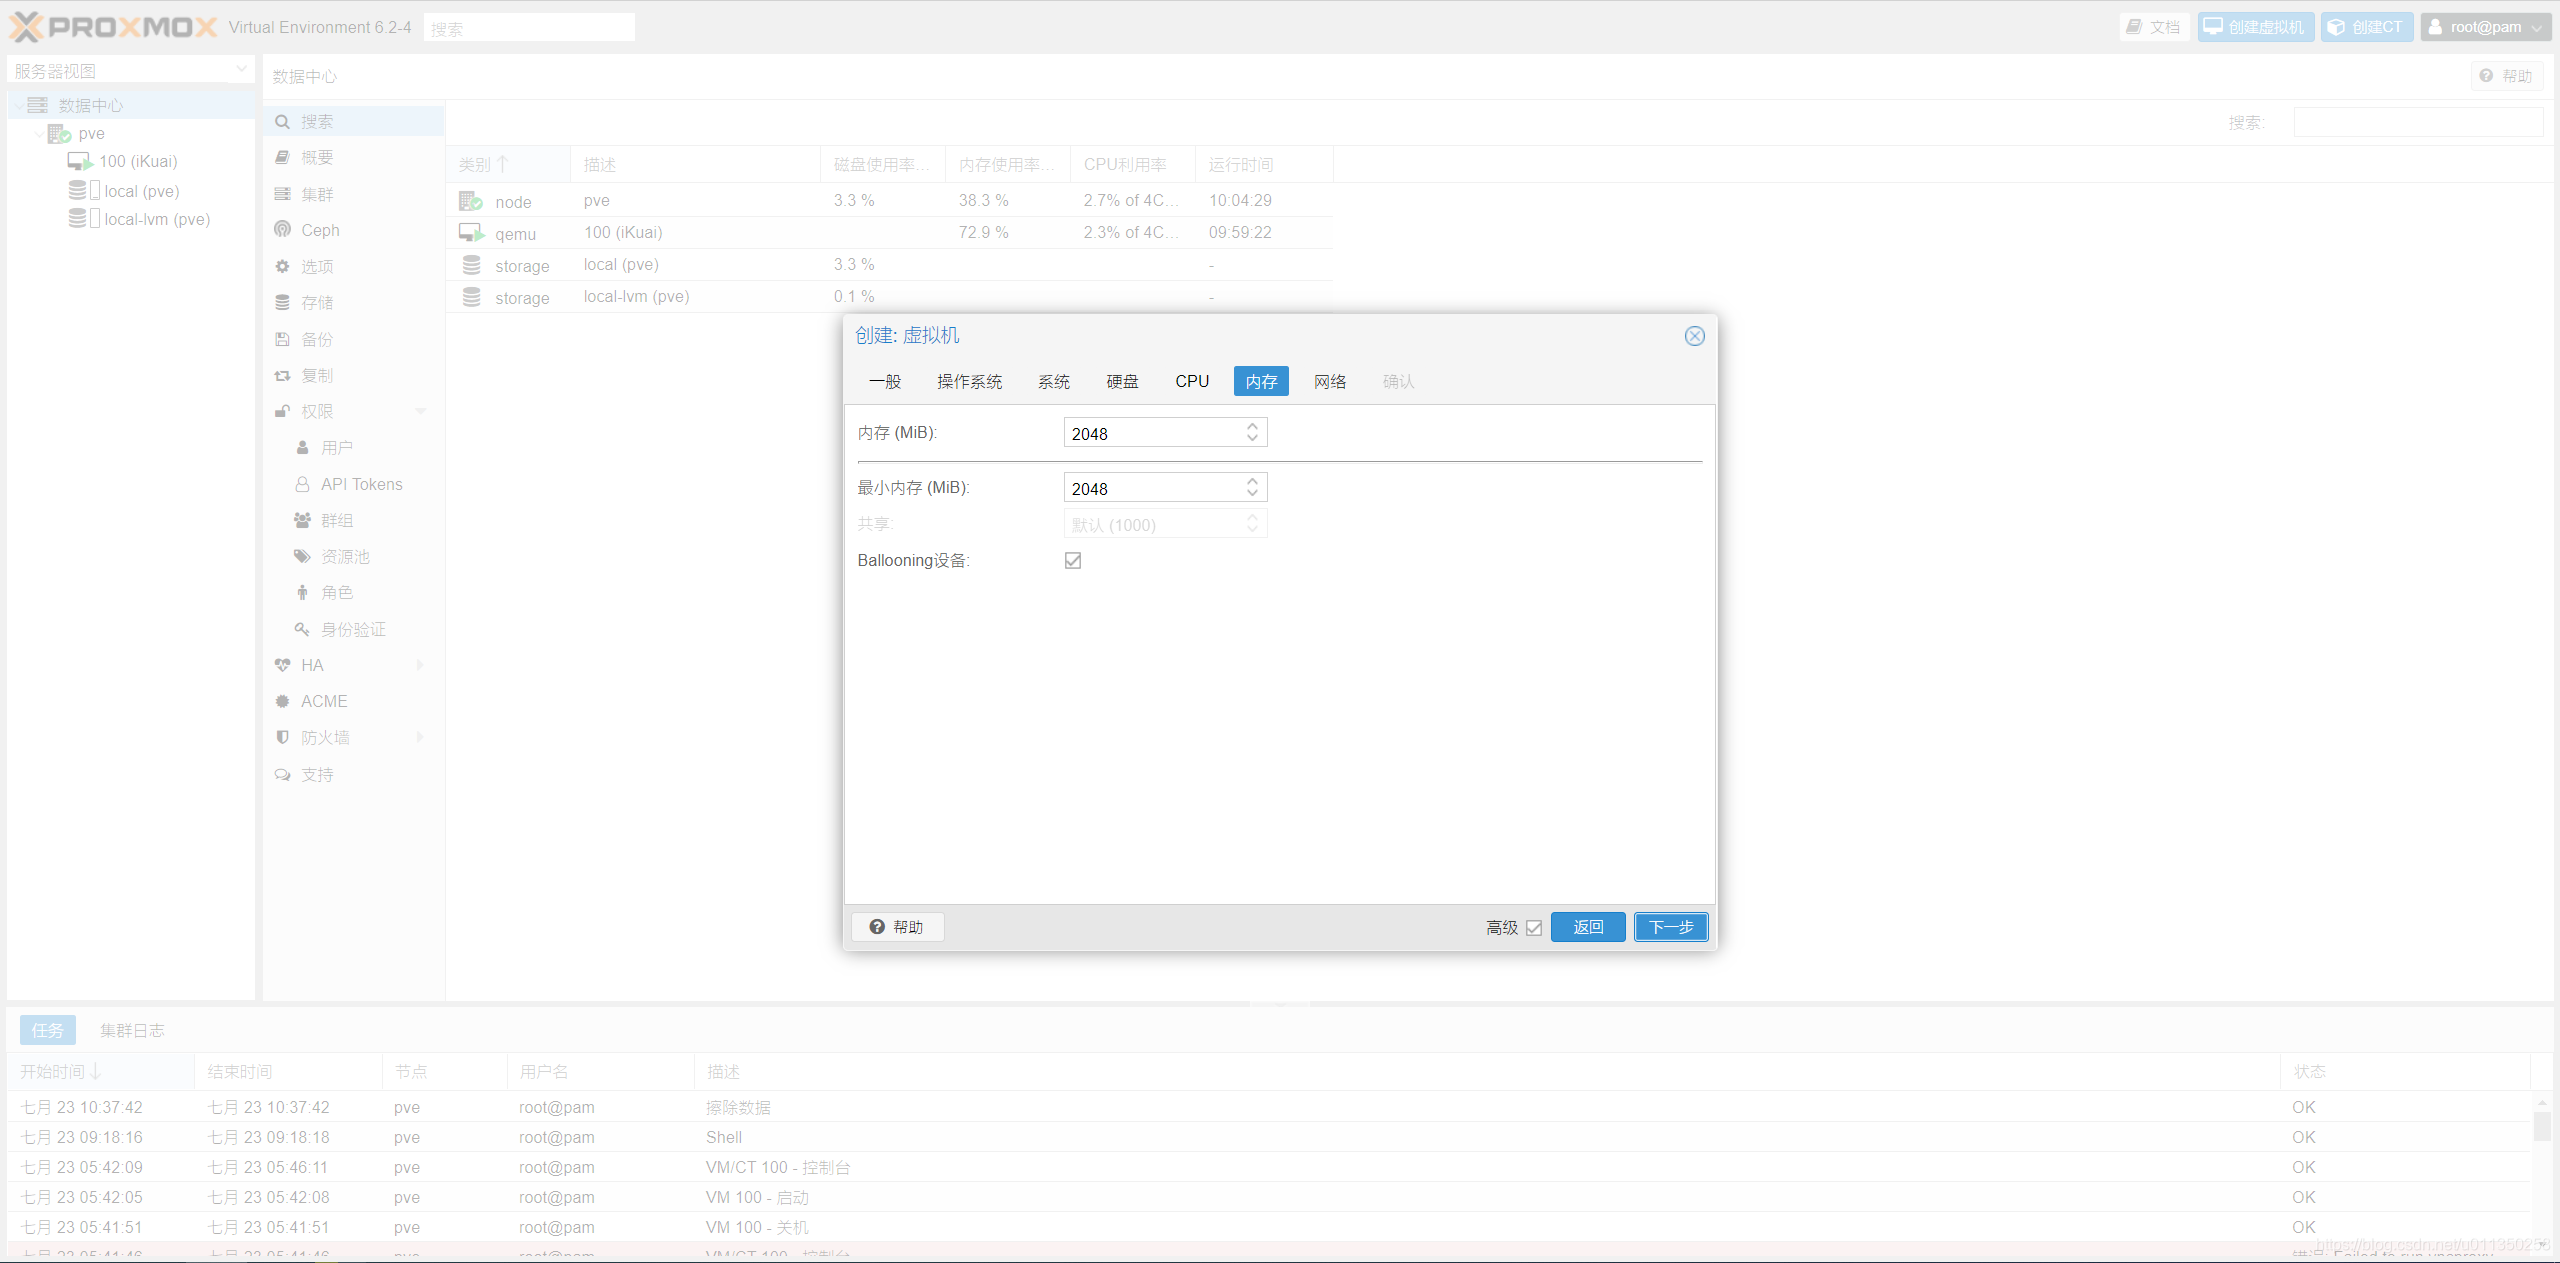Click the Next (下一步) button
This screenshot has width=2560, height=1263.
(x=1671, y=927)
